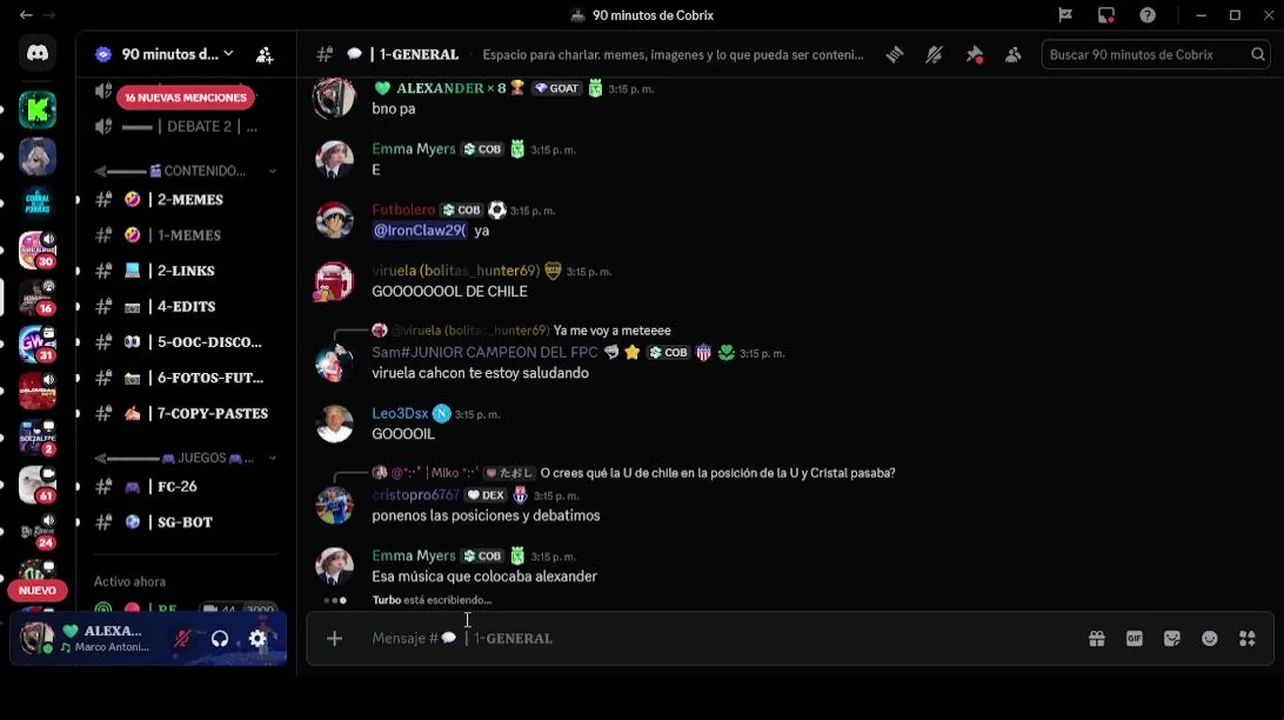Toggle member list visibility
Viewport: 1284px width, 720px height.
coord(1013,55)
